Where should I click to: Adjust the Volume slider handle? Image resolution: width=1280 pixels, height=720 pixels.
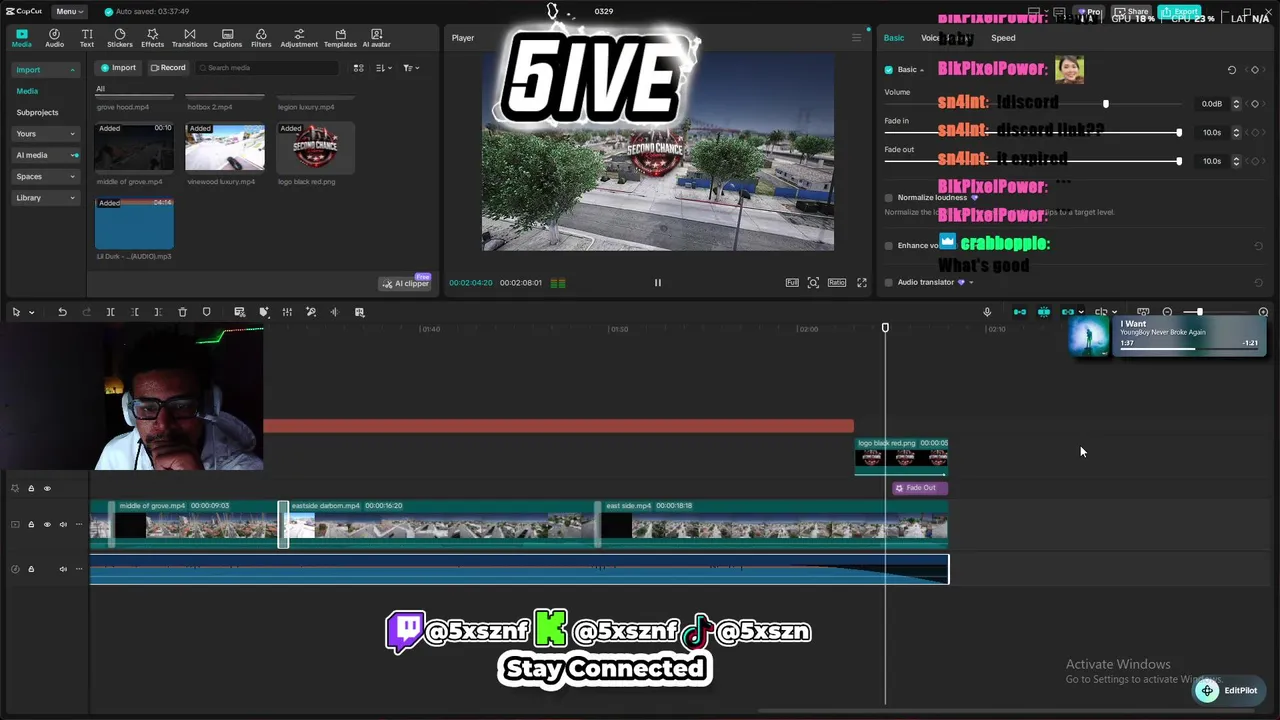[1105, 104]
